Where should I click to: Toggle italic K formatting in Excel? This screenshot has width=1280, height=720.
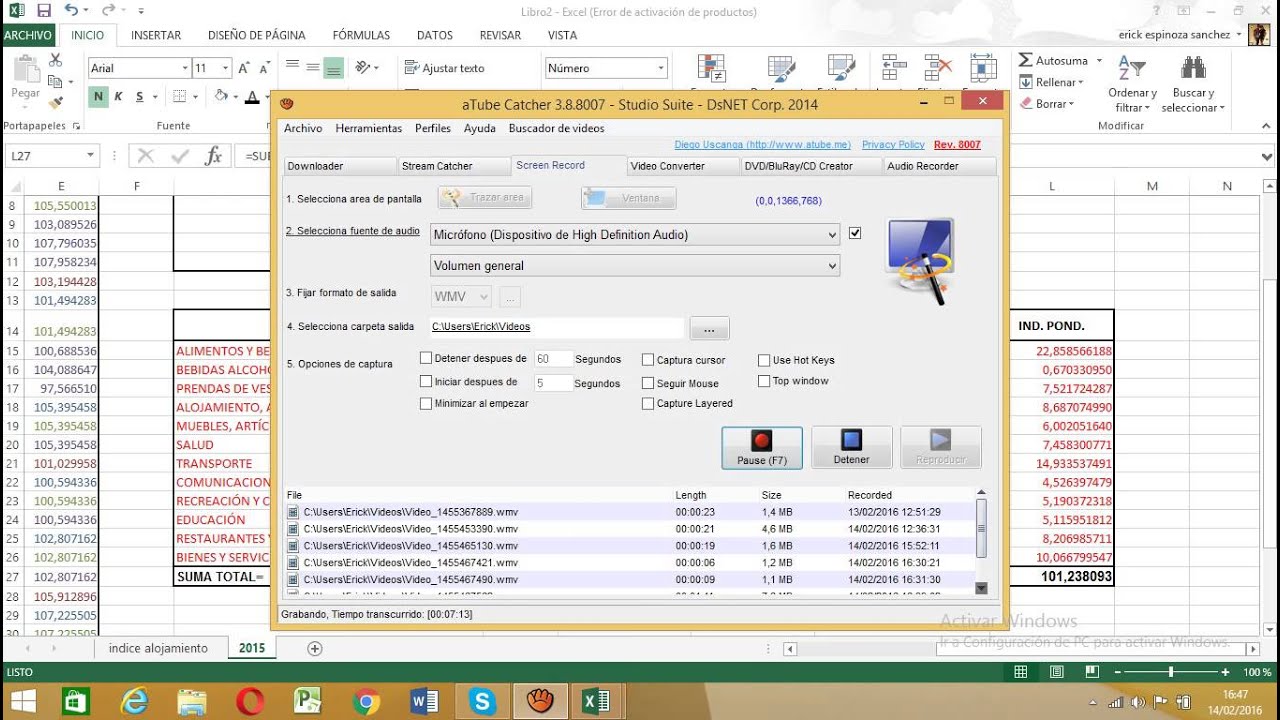118,97
